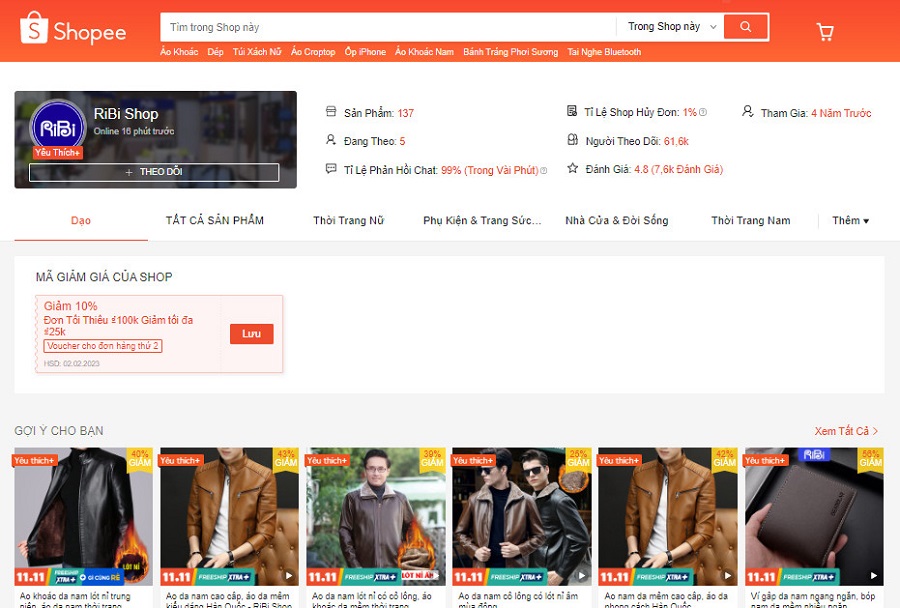The image size is (900, 608).
Task: Open the Nhà Cửa & Đời Sống tab
Action: click(x=616, y=220)
